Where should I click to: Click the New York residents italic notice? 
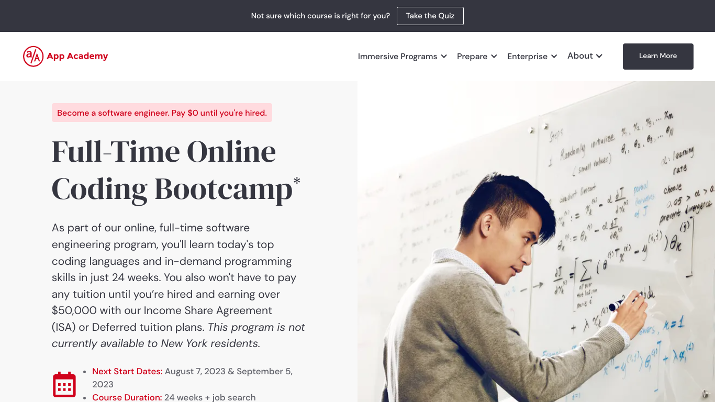178,335
